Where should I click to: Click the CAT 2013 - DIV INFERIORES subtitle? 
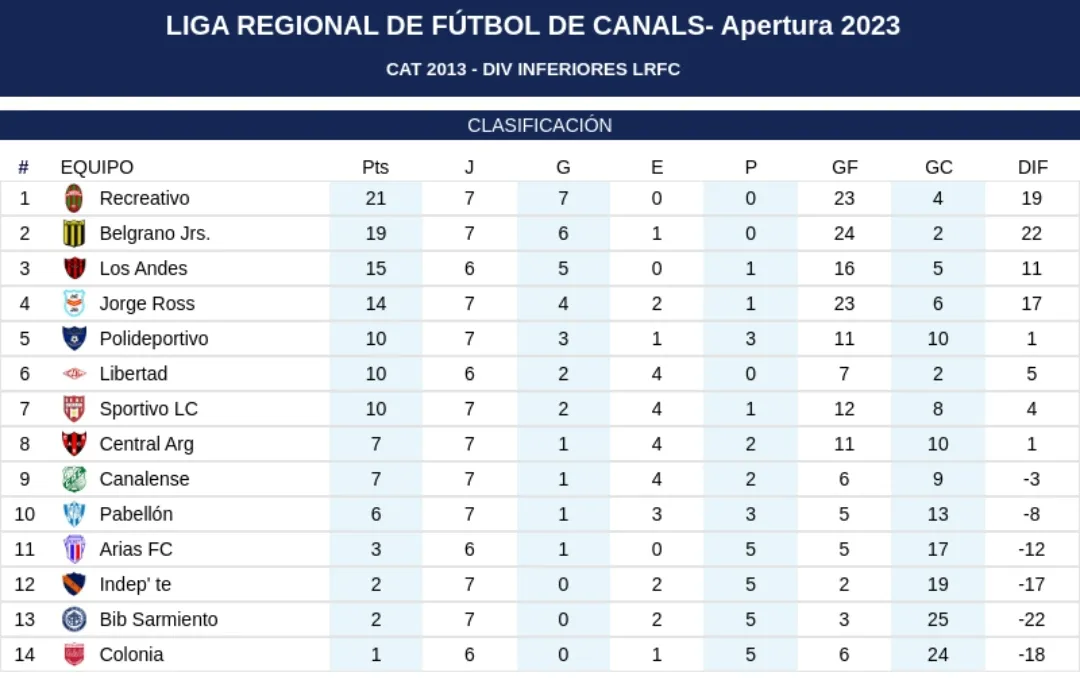click(x=533, y=69)
